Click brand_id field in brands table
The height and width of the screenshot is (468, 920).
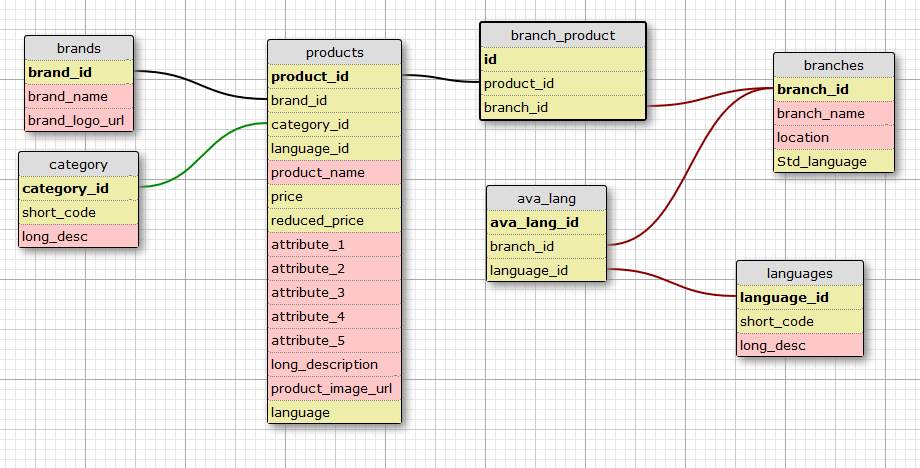coord(79,72)
